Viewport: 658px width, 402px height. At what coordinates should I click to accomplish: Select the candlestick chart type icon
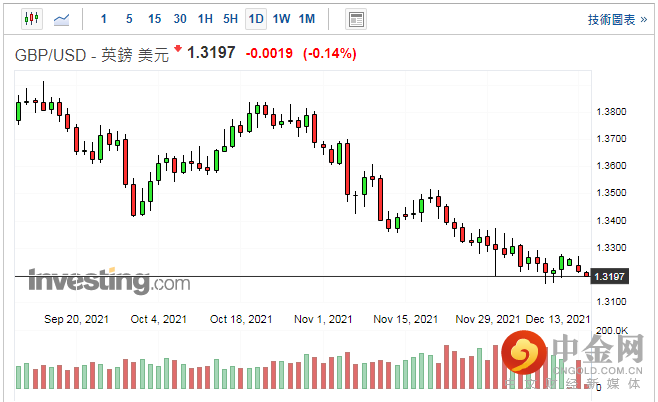[32, 19]
